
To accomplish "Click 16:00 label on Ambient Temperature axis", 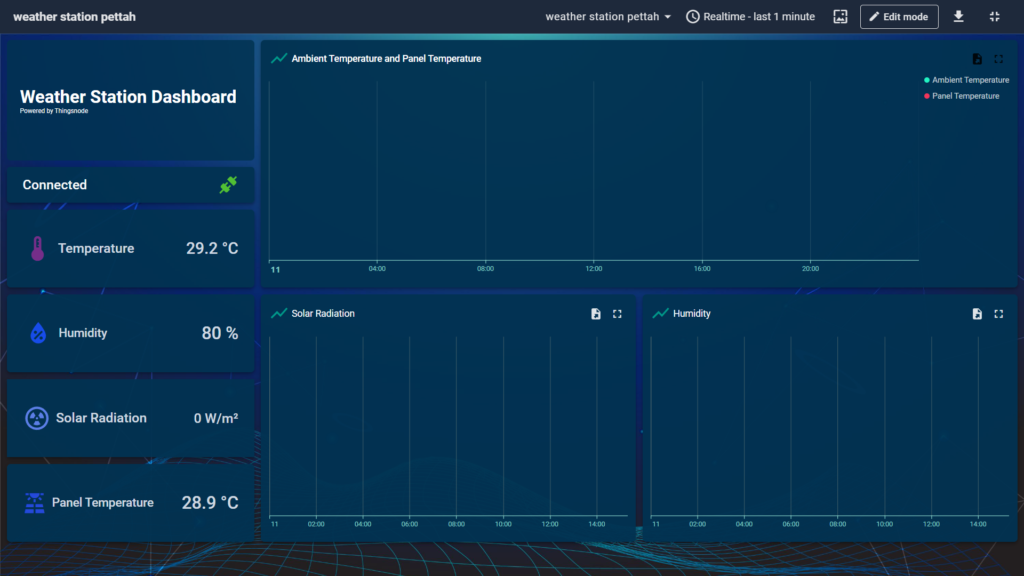I will 702,268.
